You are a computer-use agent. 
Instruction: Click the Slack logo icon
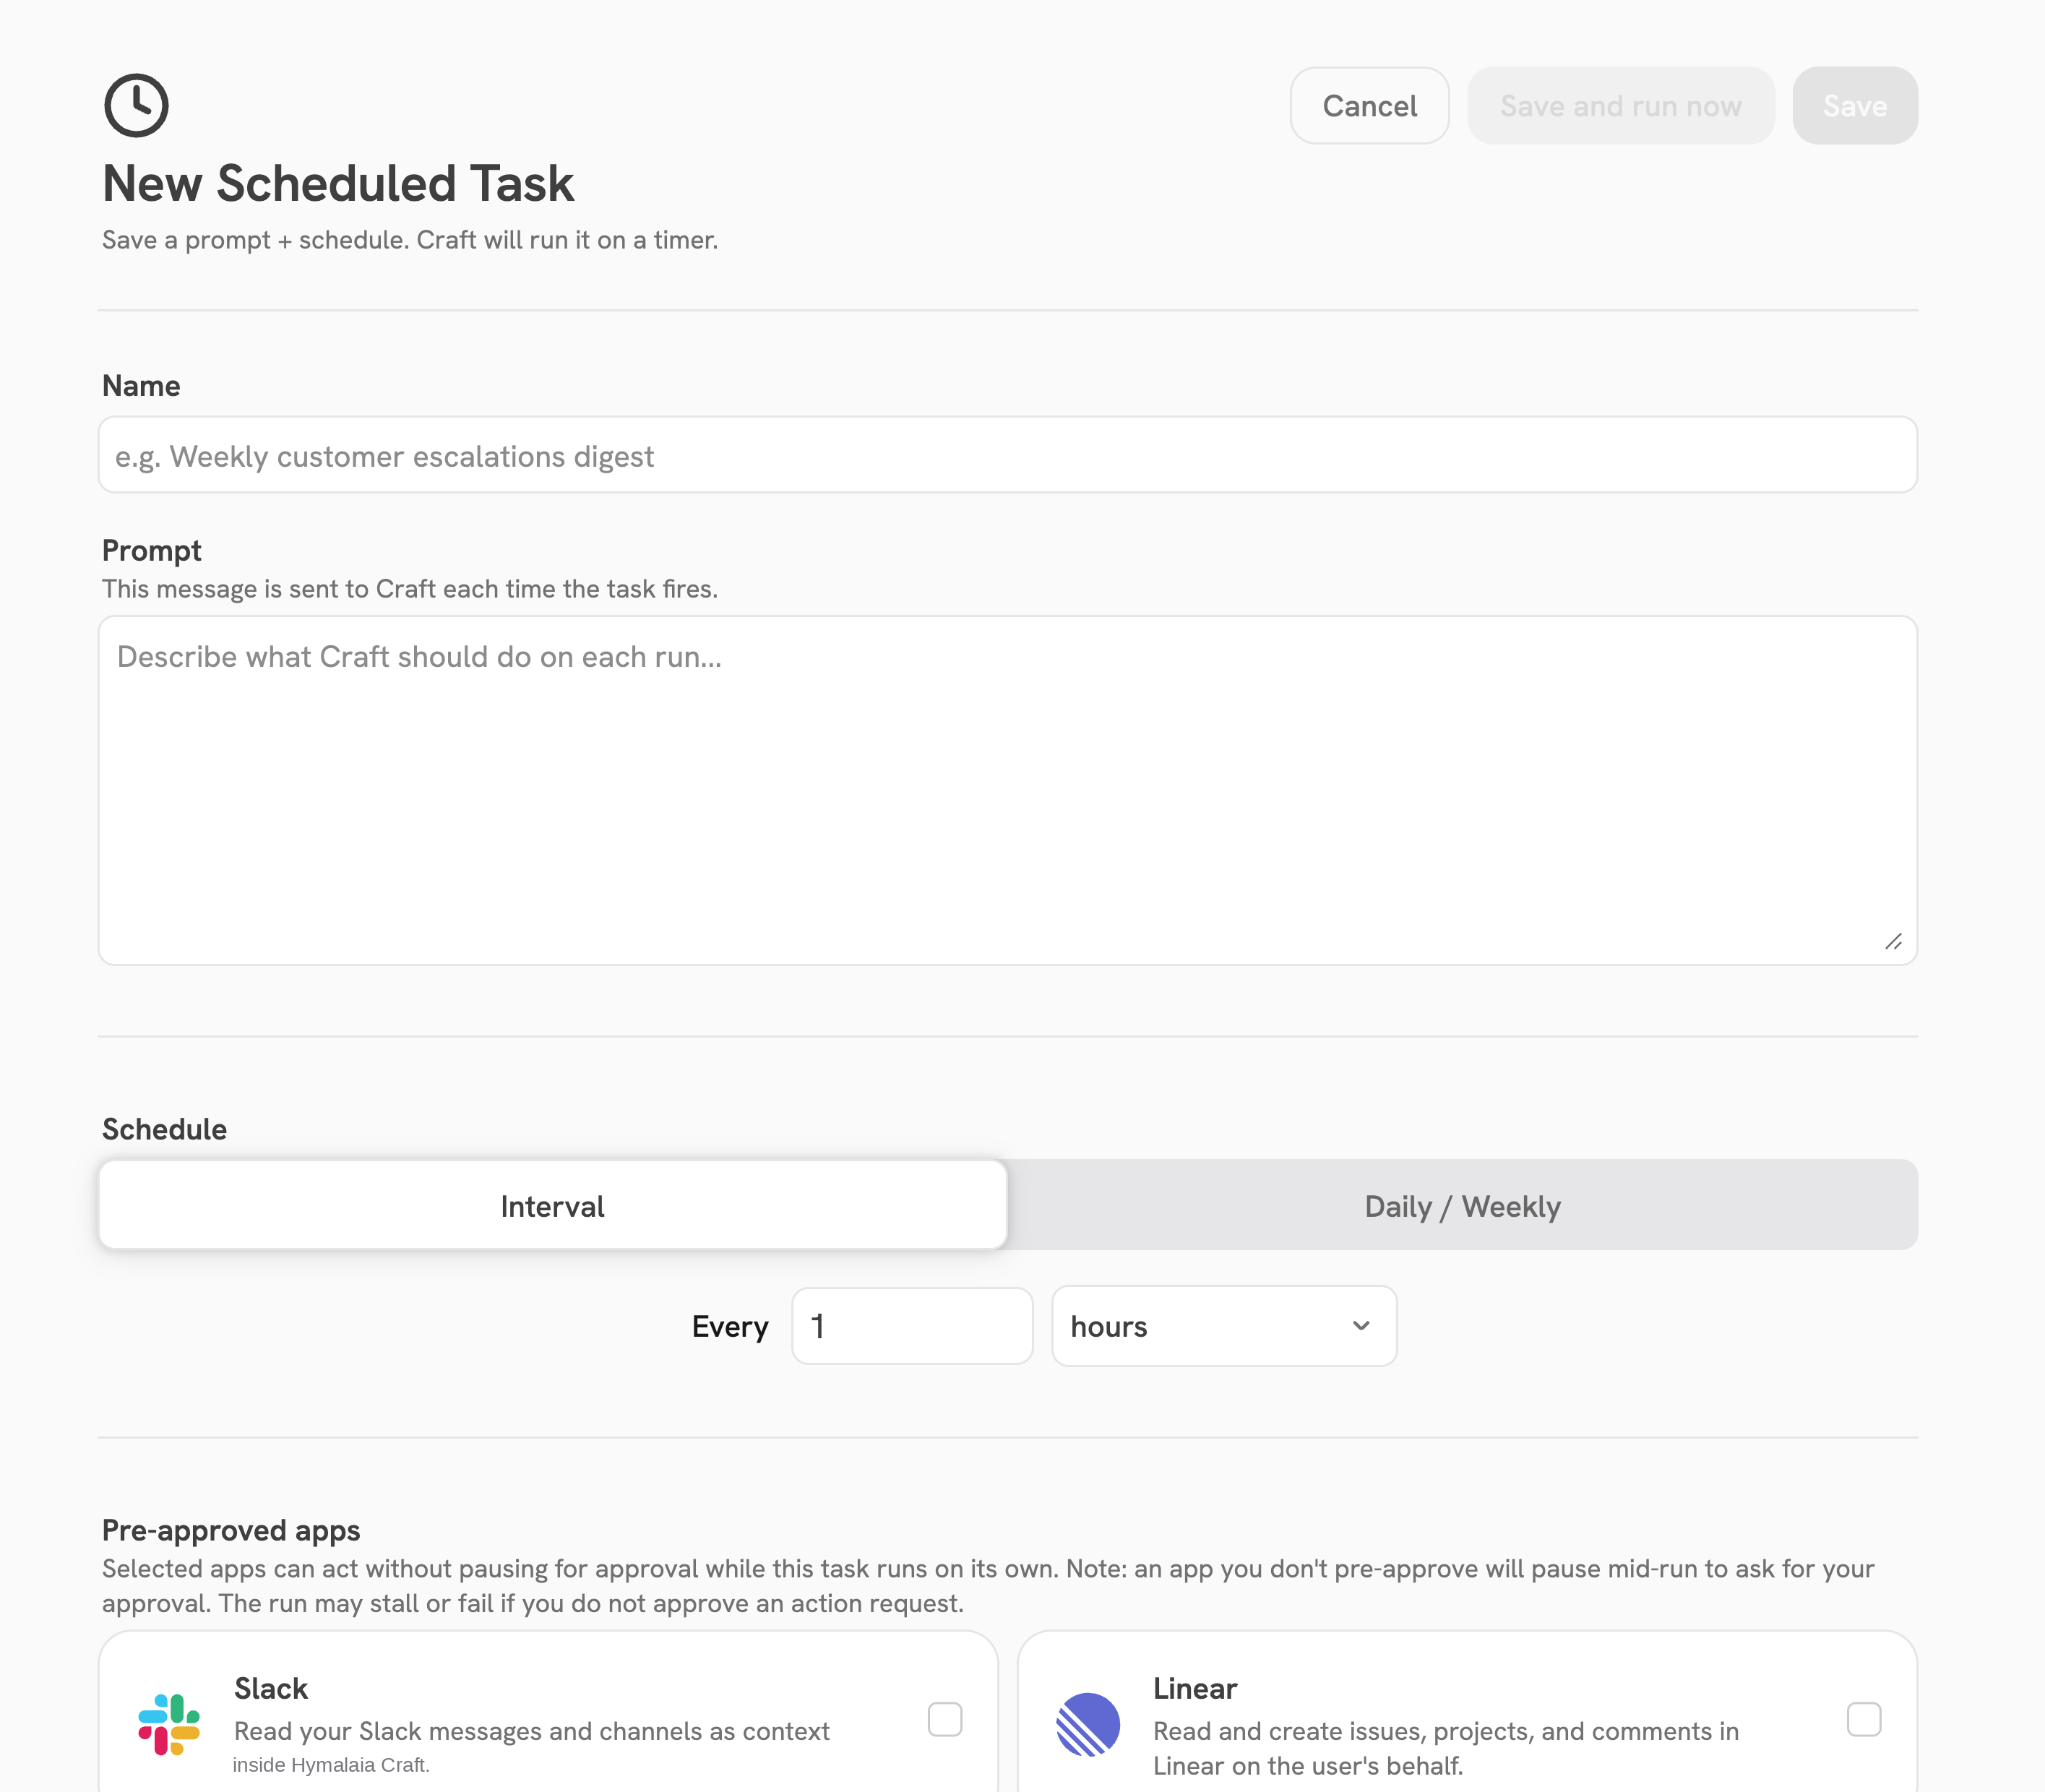click(x=169, y=1724)
